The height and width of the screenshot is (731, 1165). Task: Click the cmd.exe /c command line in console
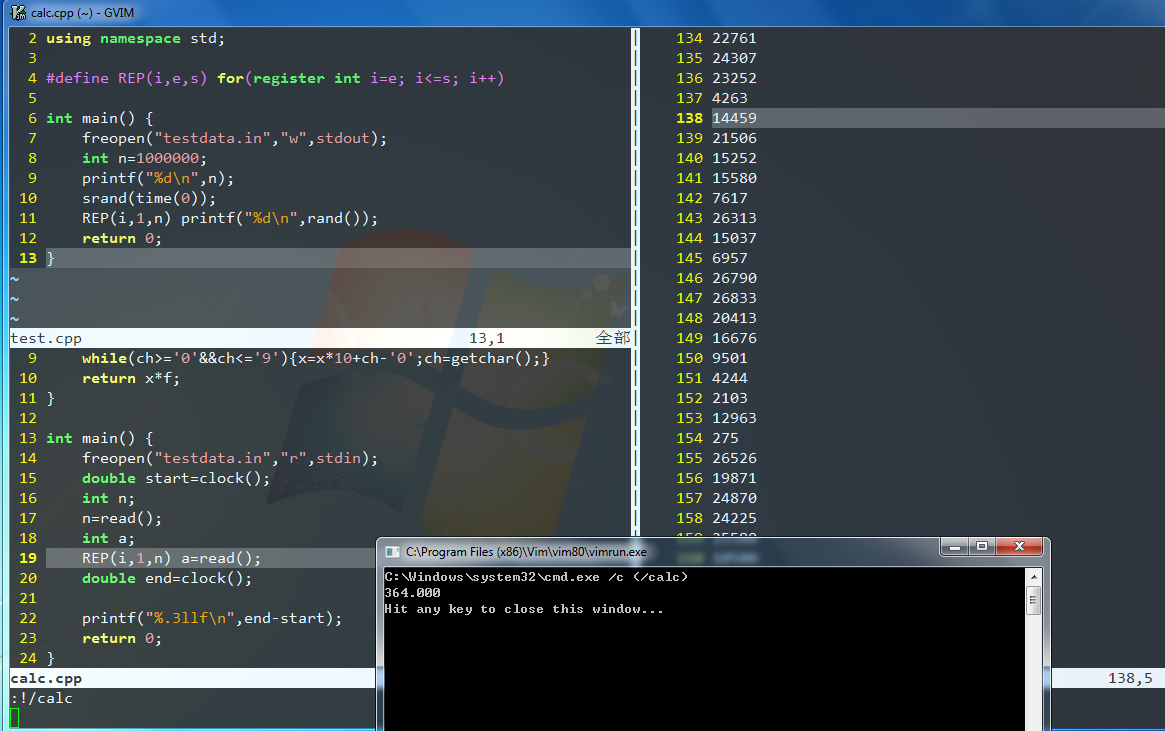536,577
